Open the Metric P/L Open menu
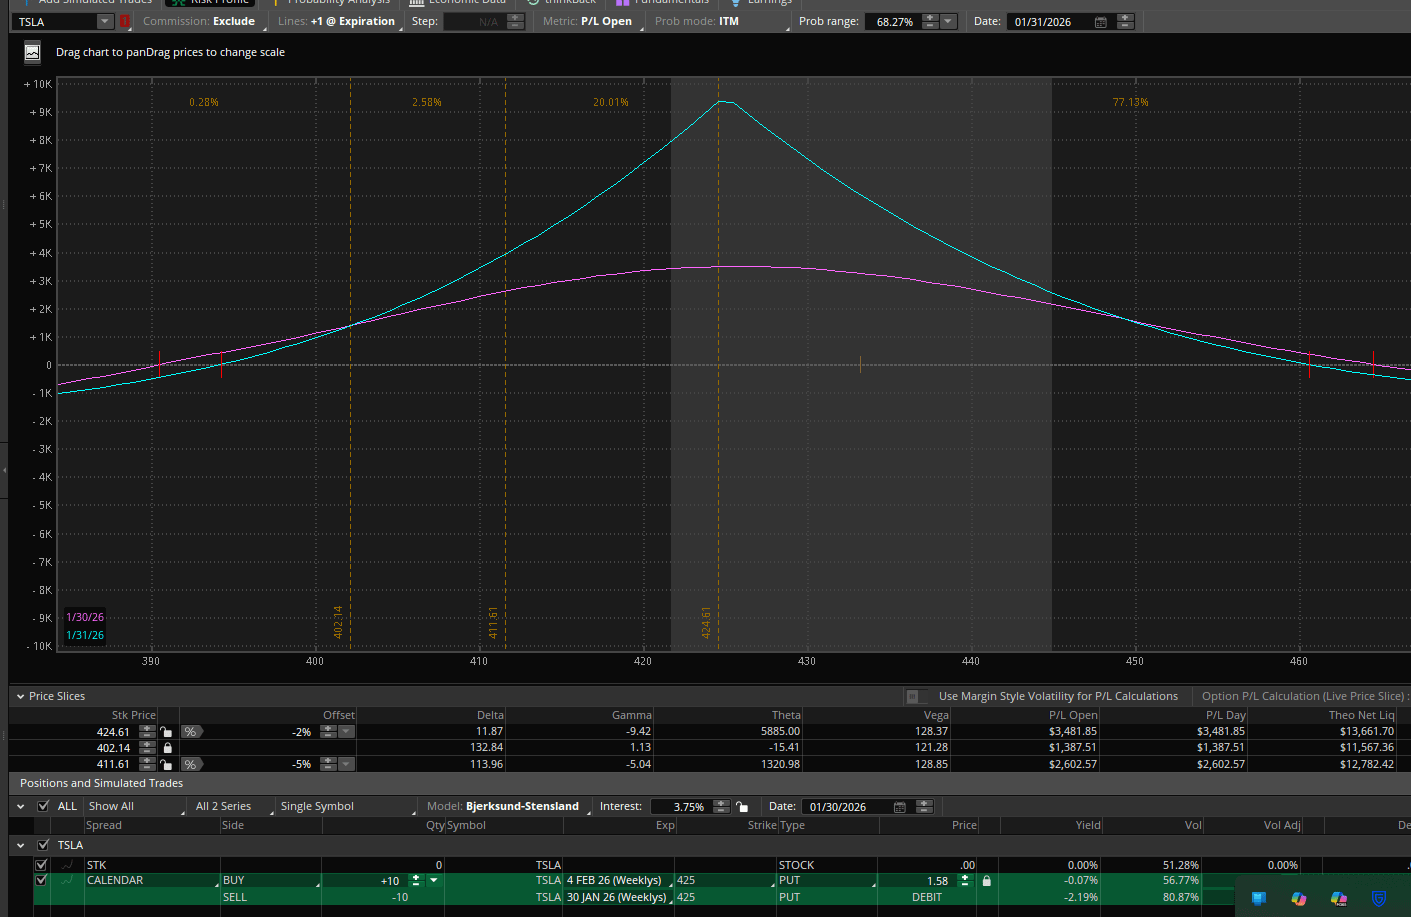1411x917 pixels. tap(590, 21)
